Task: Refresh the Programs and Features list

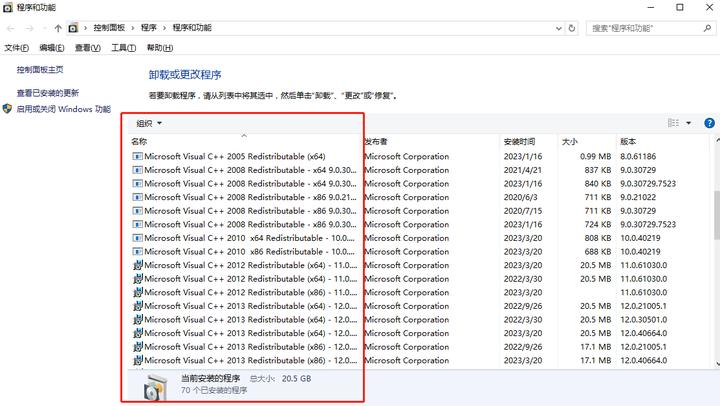Action: tap(572, 28)
